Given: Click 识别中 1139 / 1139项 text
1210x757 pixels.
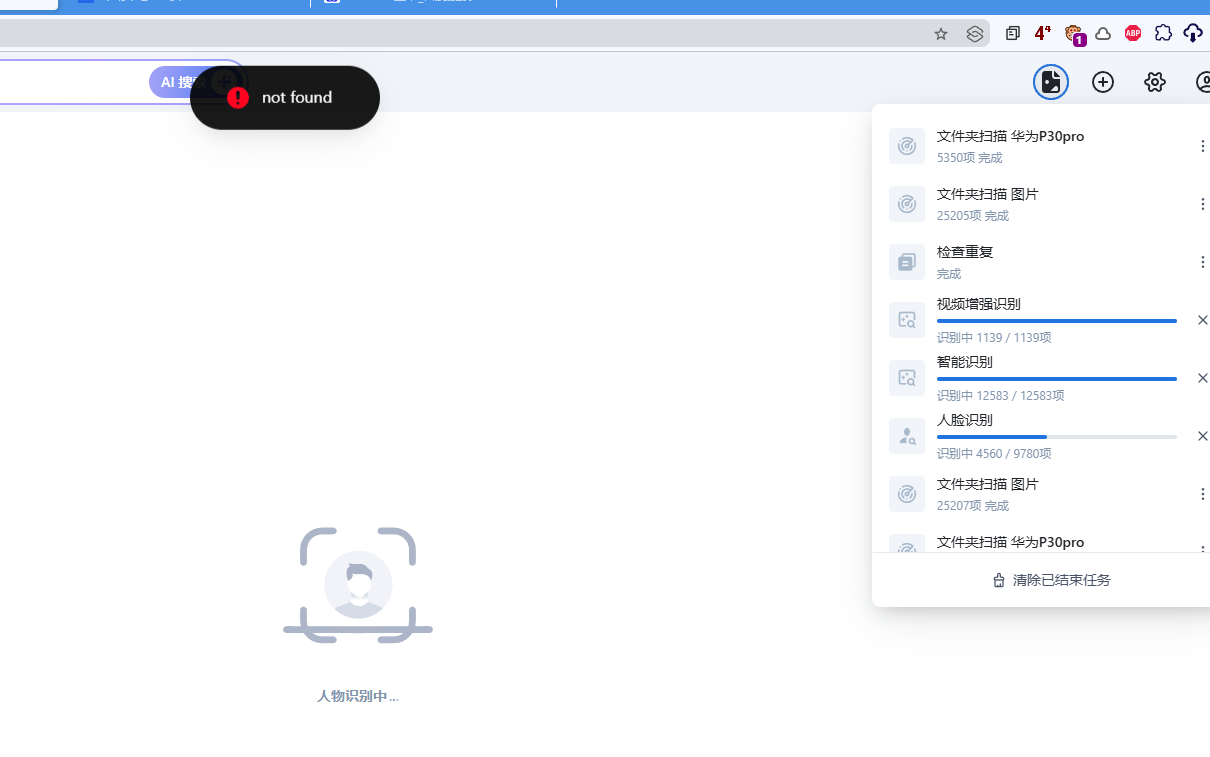Looking at the screenshot, I should click(994, 338).
